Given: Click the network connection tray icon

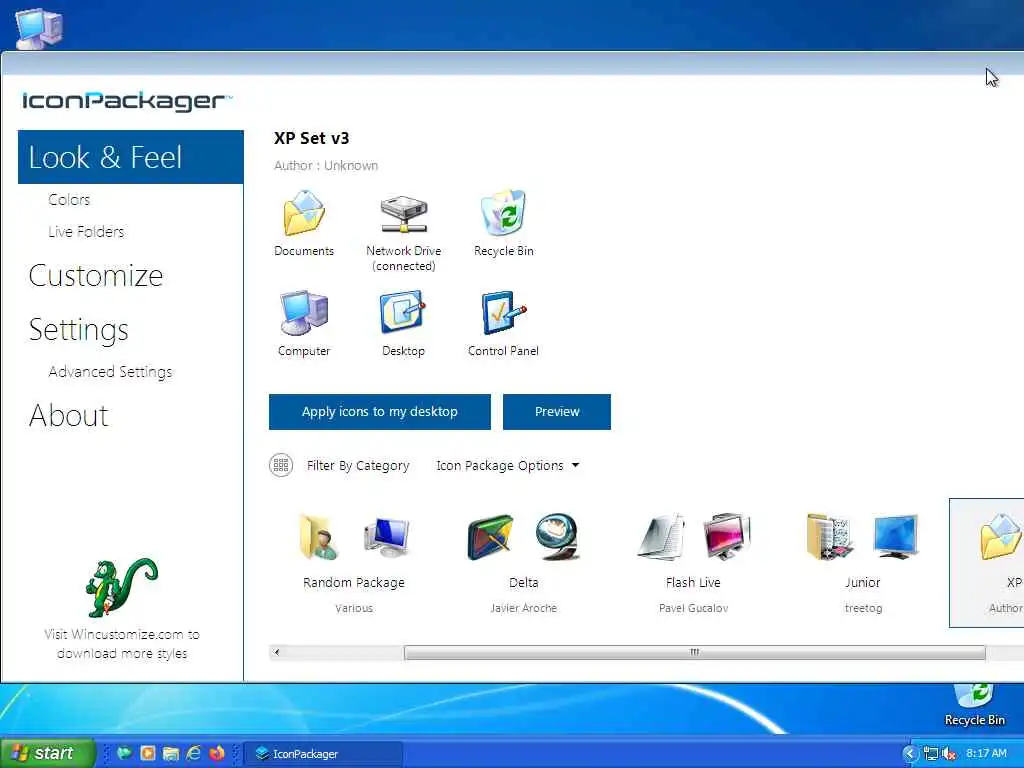Looking at the screenshot, I should coord(931,754).
